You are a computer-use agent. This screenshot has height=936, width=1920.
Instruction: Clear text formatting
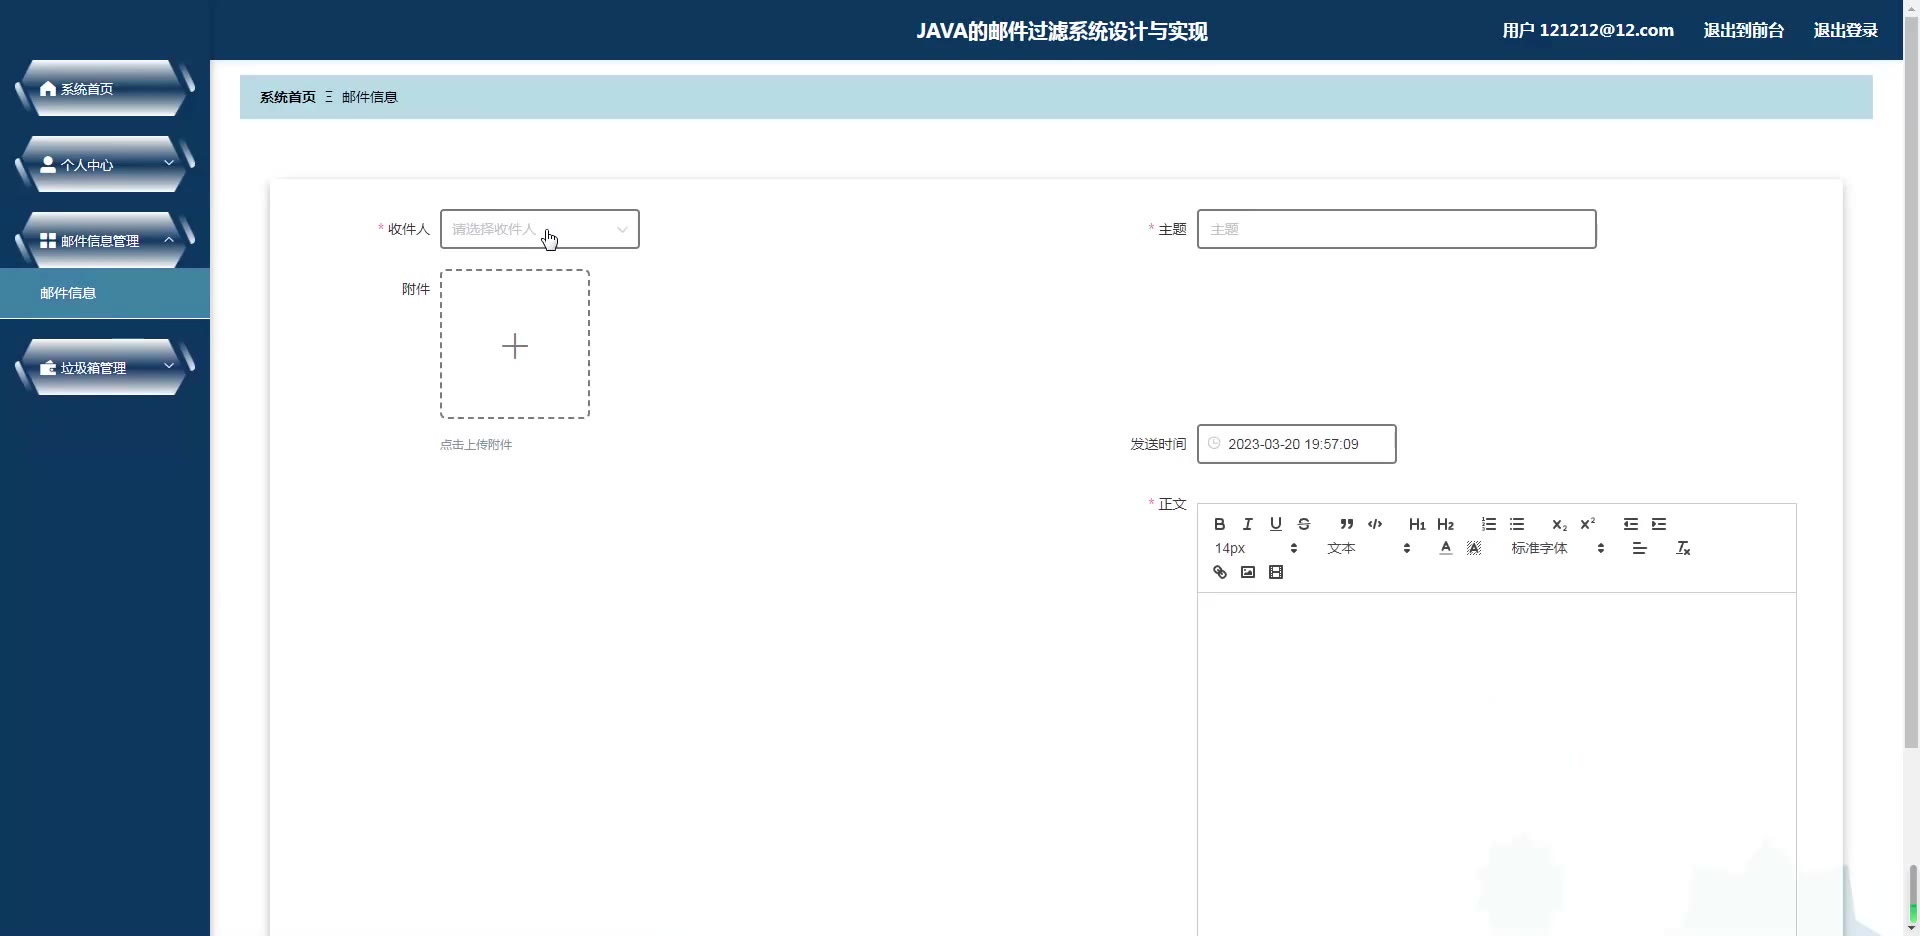1683,548
